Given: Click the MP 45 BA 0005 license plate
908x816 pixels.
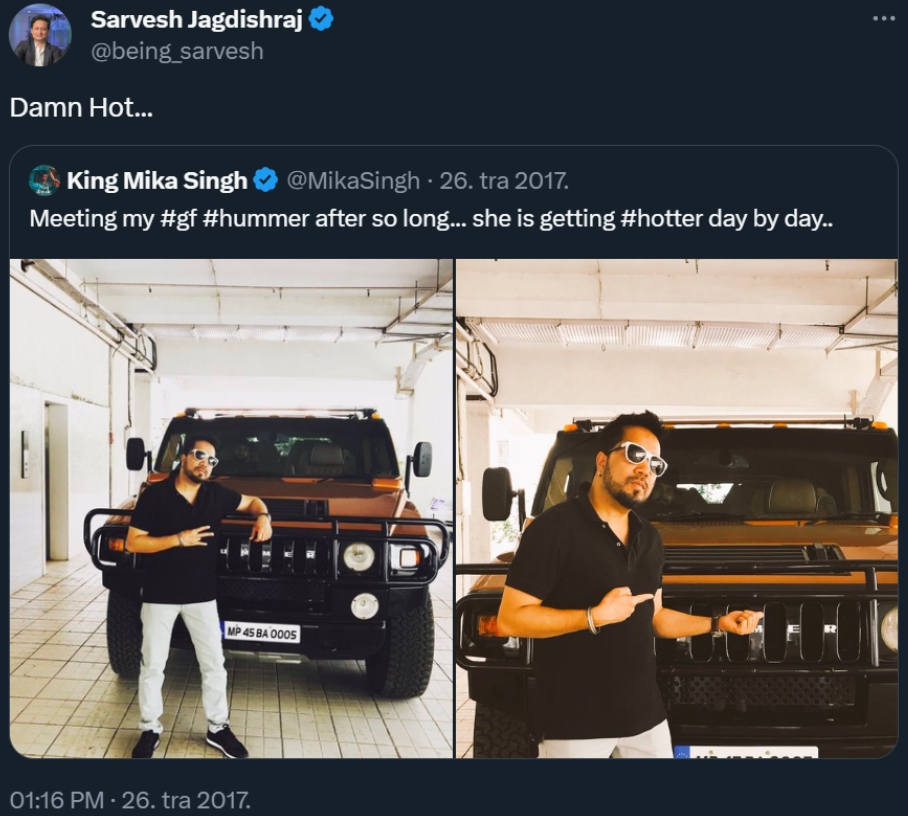Looking at the screenshot, I should coord(260,632).
